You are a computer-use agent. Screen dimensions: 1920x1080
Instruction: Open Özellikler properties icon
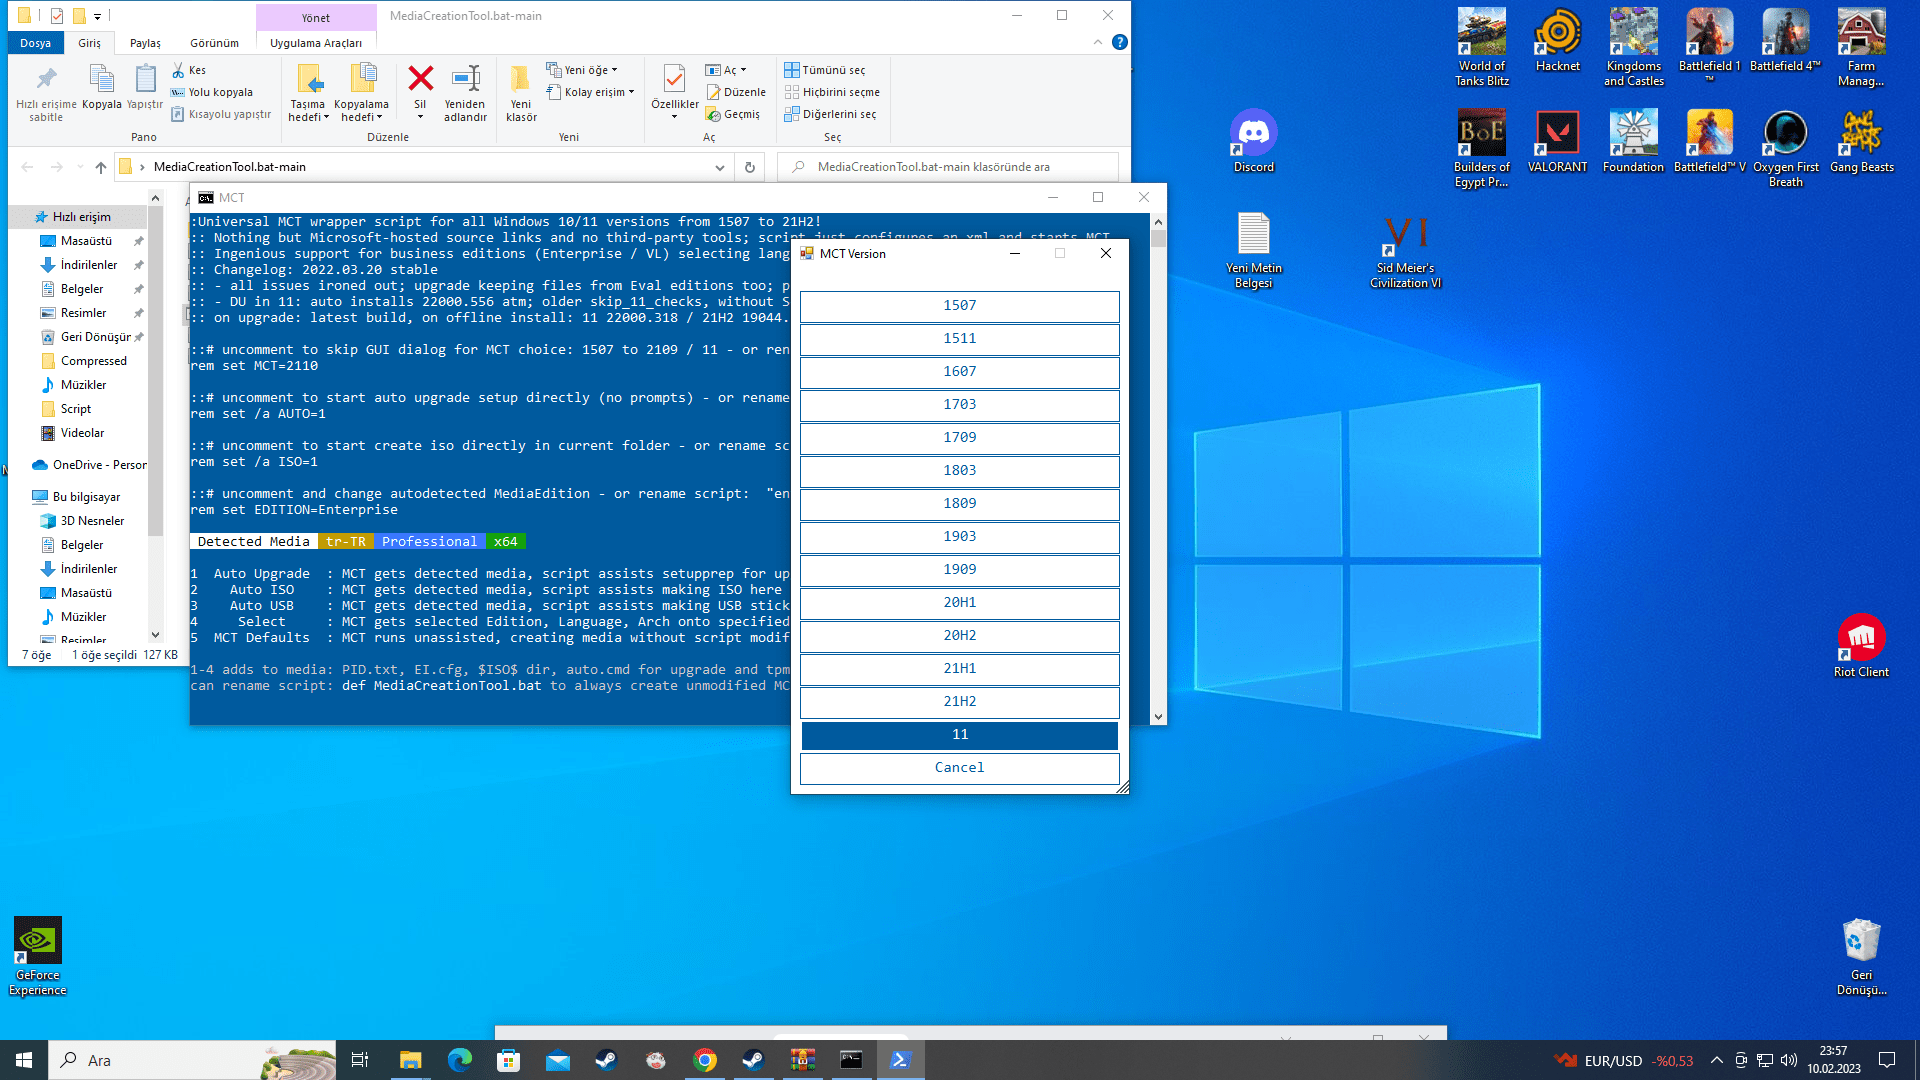tap(675, 91)
